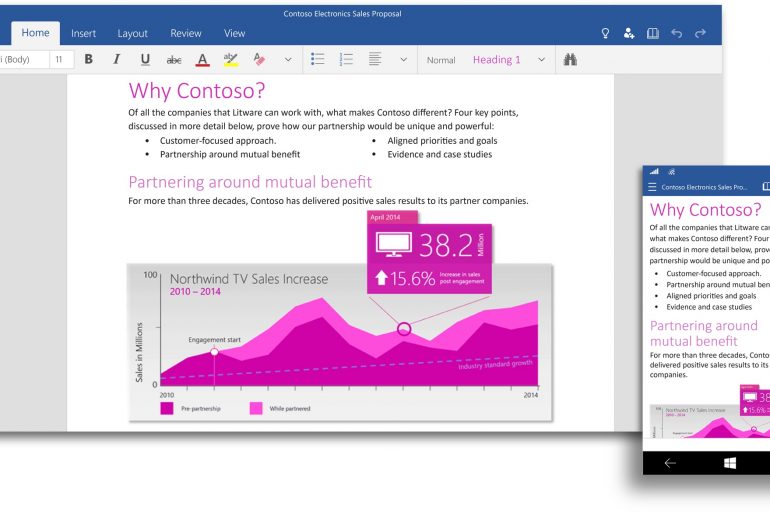Expand more font formatting options
770x513 pixels.
point(289,60)
